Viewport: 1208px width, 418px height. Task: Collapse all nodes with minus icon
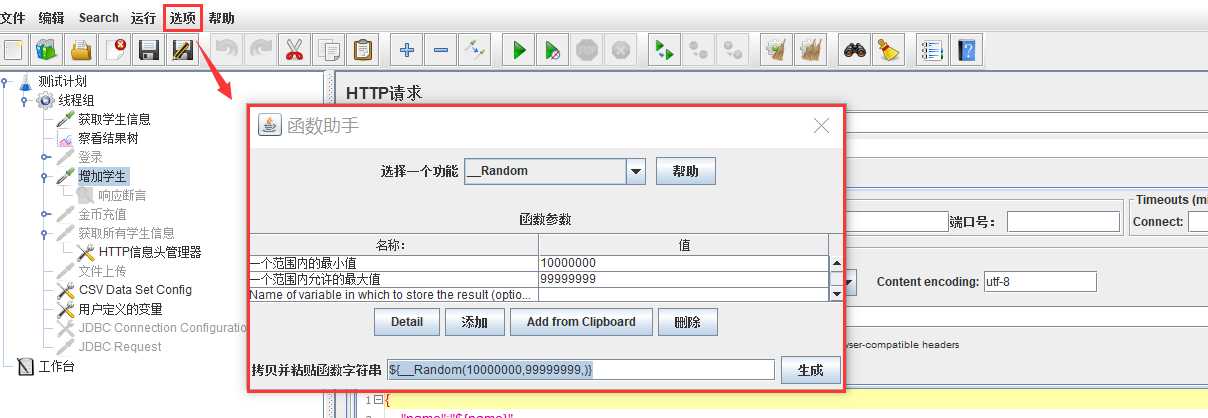click(441, 50)
